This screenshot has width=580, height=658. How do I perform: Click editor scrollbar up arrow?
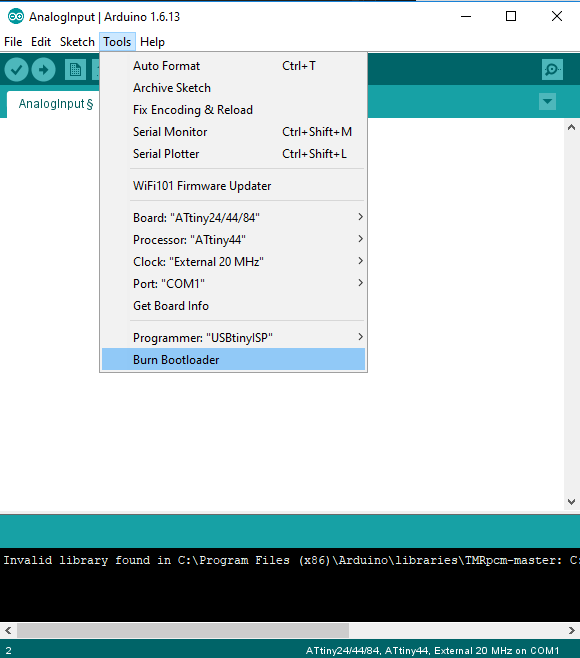pos(571,128)
